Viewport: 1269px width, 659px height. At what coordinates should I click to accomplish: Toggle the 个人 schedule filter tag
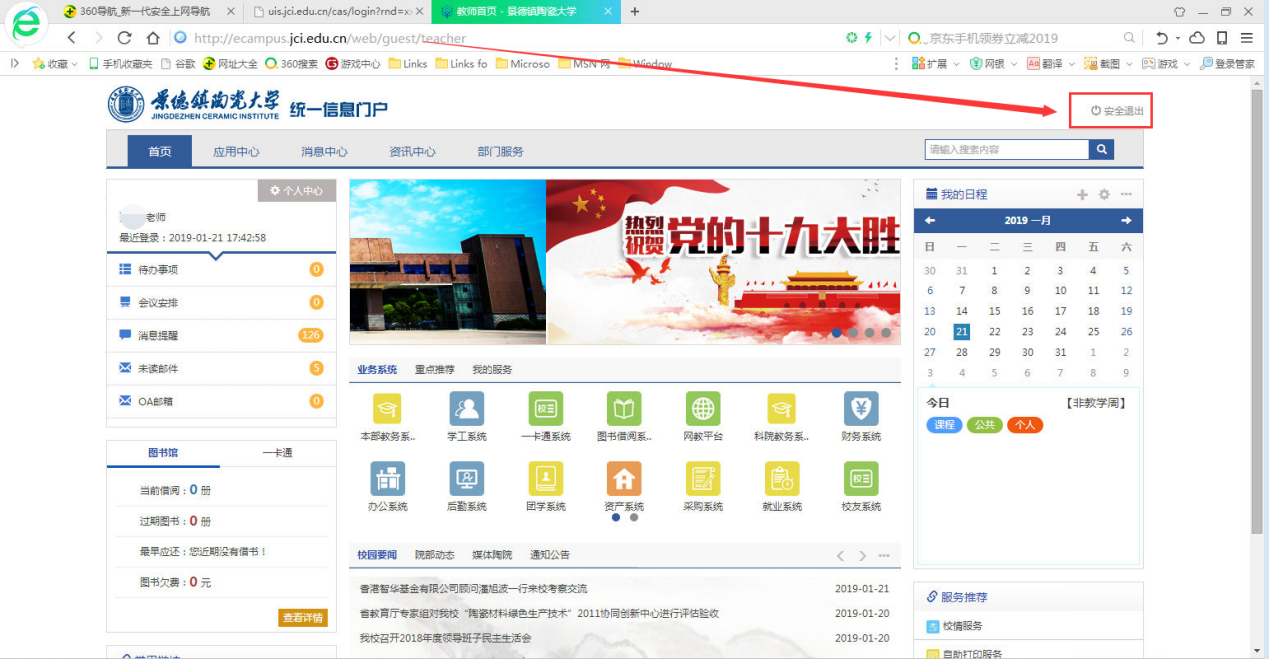(1024, 425)
